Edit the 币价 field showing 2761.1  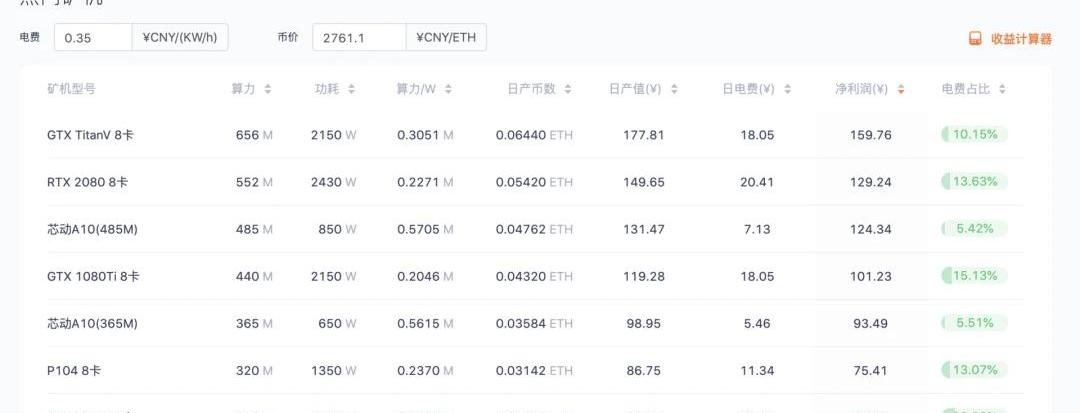[x=358, y=38]
